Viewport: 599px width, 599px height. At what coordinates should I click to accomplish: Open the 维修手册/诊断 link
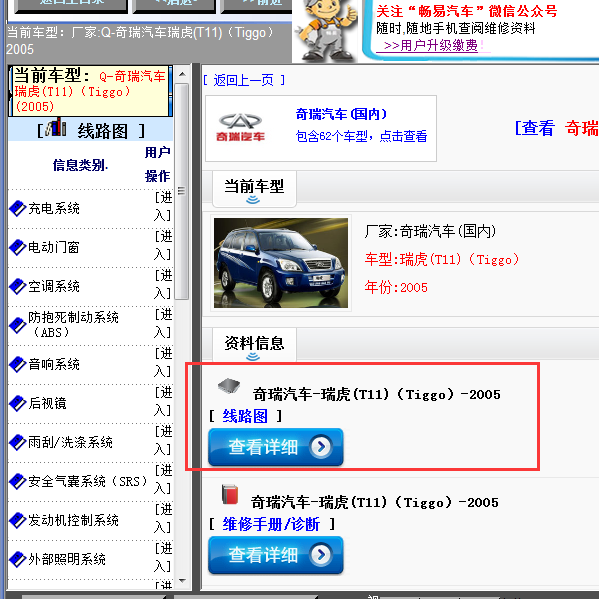pos(271,524)
